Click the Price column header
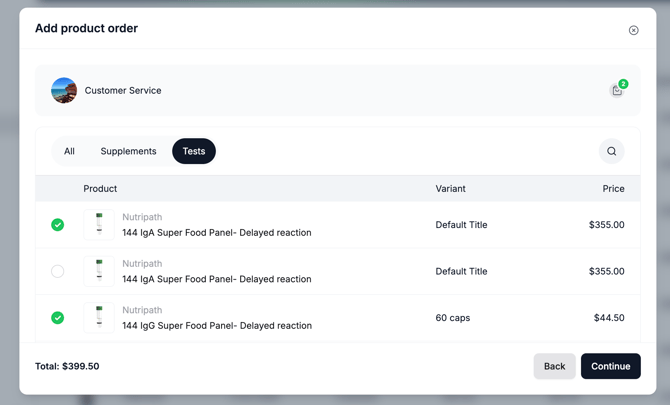 (x=613, y=189)
